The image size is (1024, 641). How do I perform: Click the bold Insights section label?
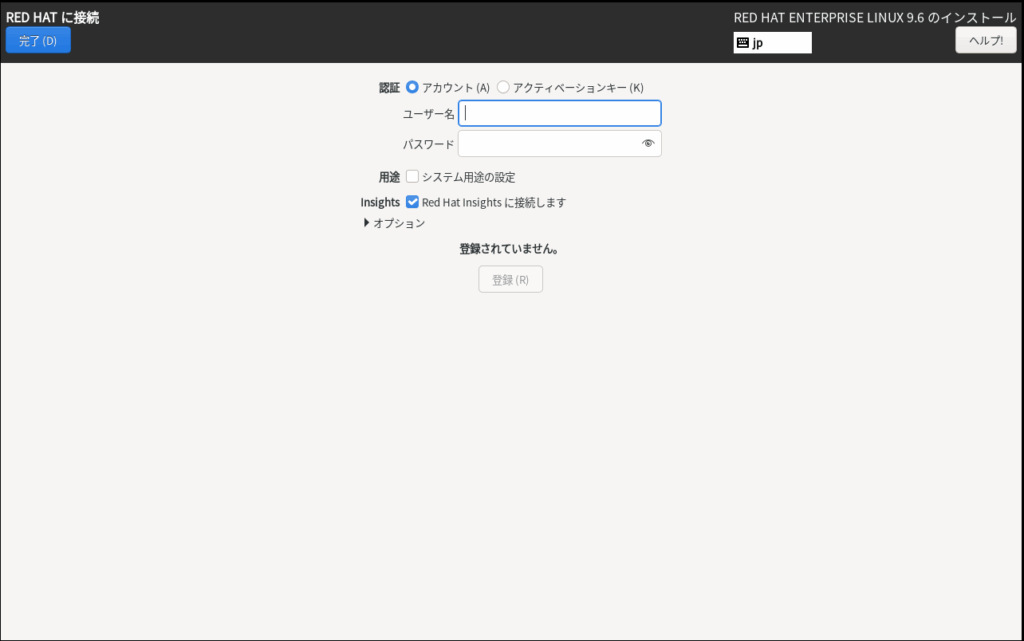[x=380, y=202]
